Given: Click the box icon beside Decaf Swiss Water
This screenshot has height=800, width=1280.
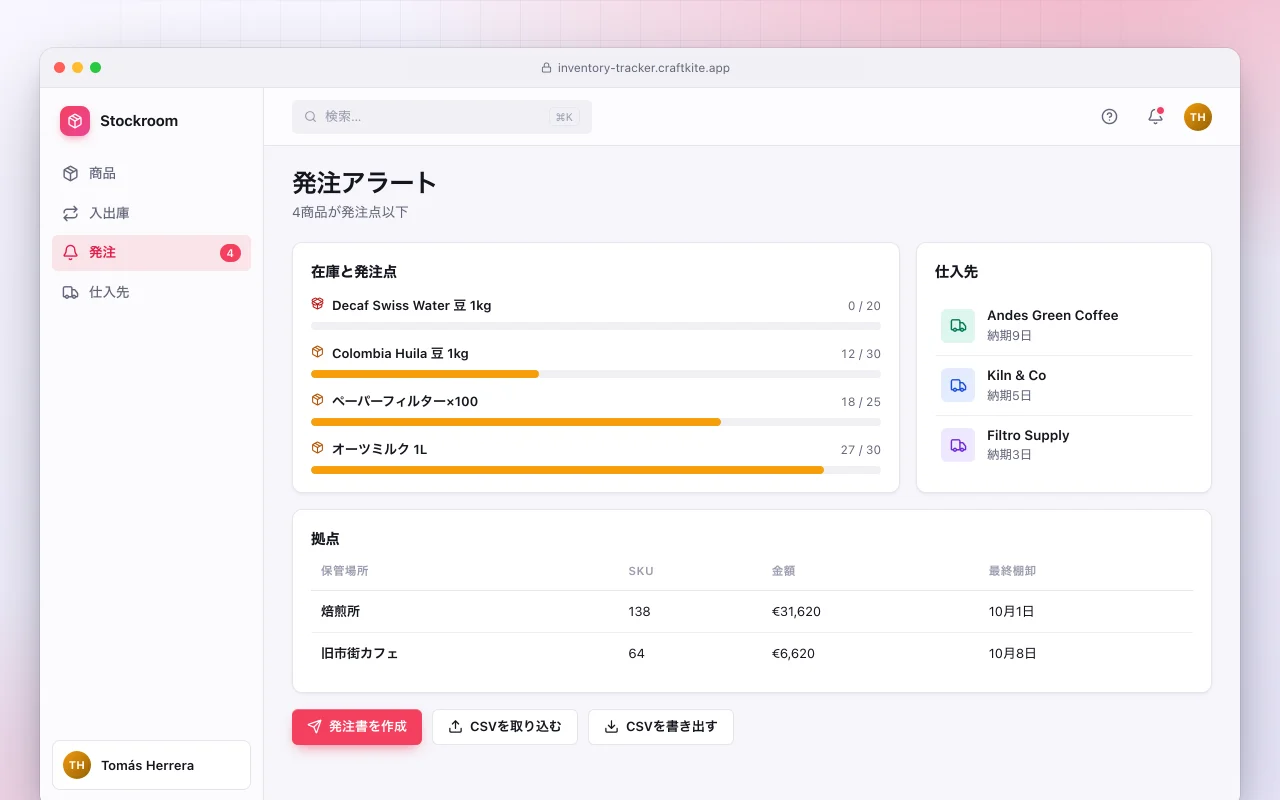Looking at the screenshot, I should (318, 304).
